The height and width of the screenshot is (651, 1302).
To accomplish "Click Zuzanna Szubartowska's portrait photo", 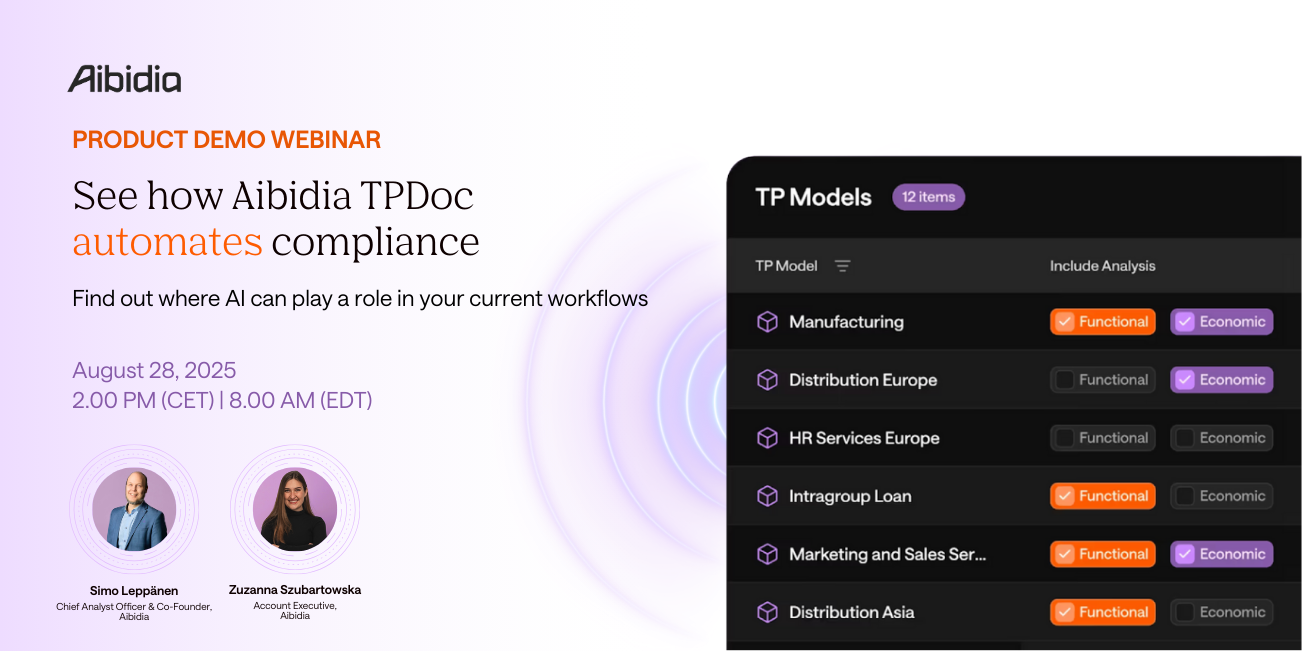I will (295, 509).
